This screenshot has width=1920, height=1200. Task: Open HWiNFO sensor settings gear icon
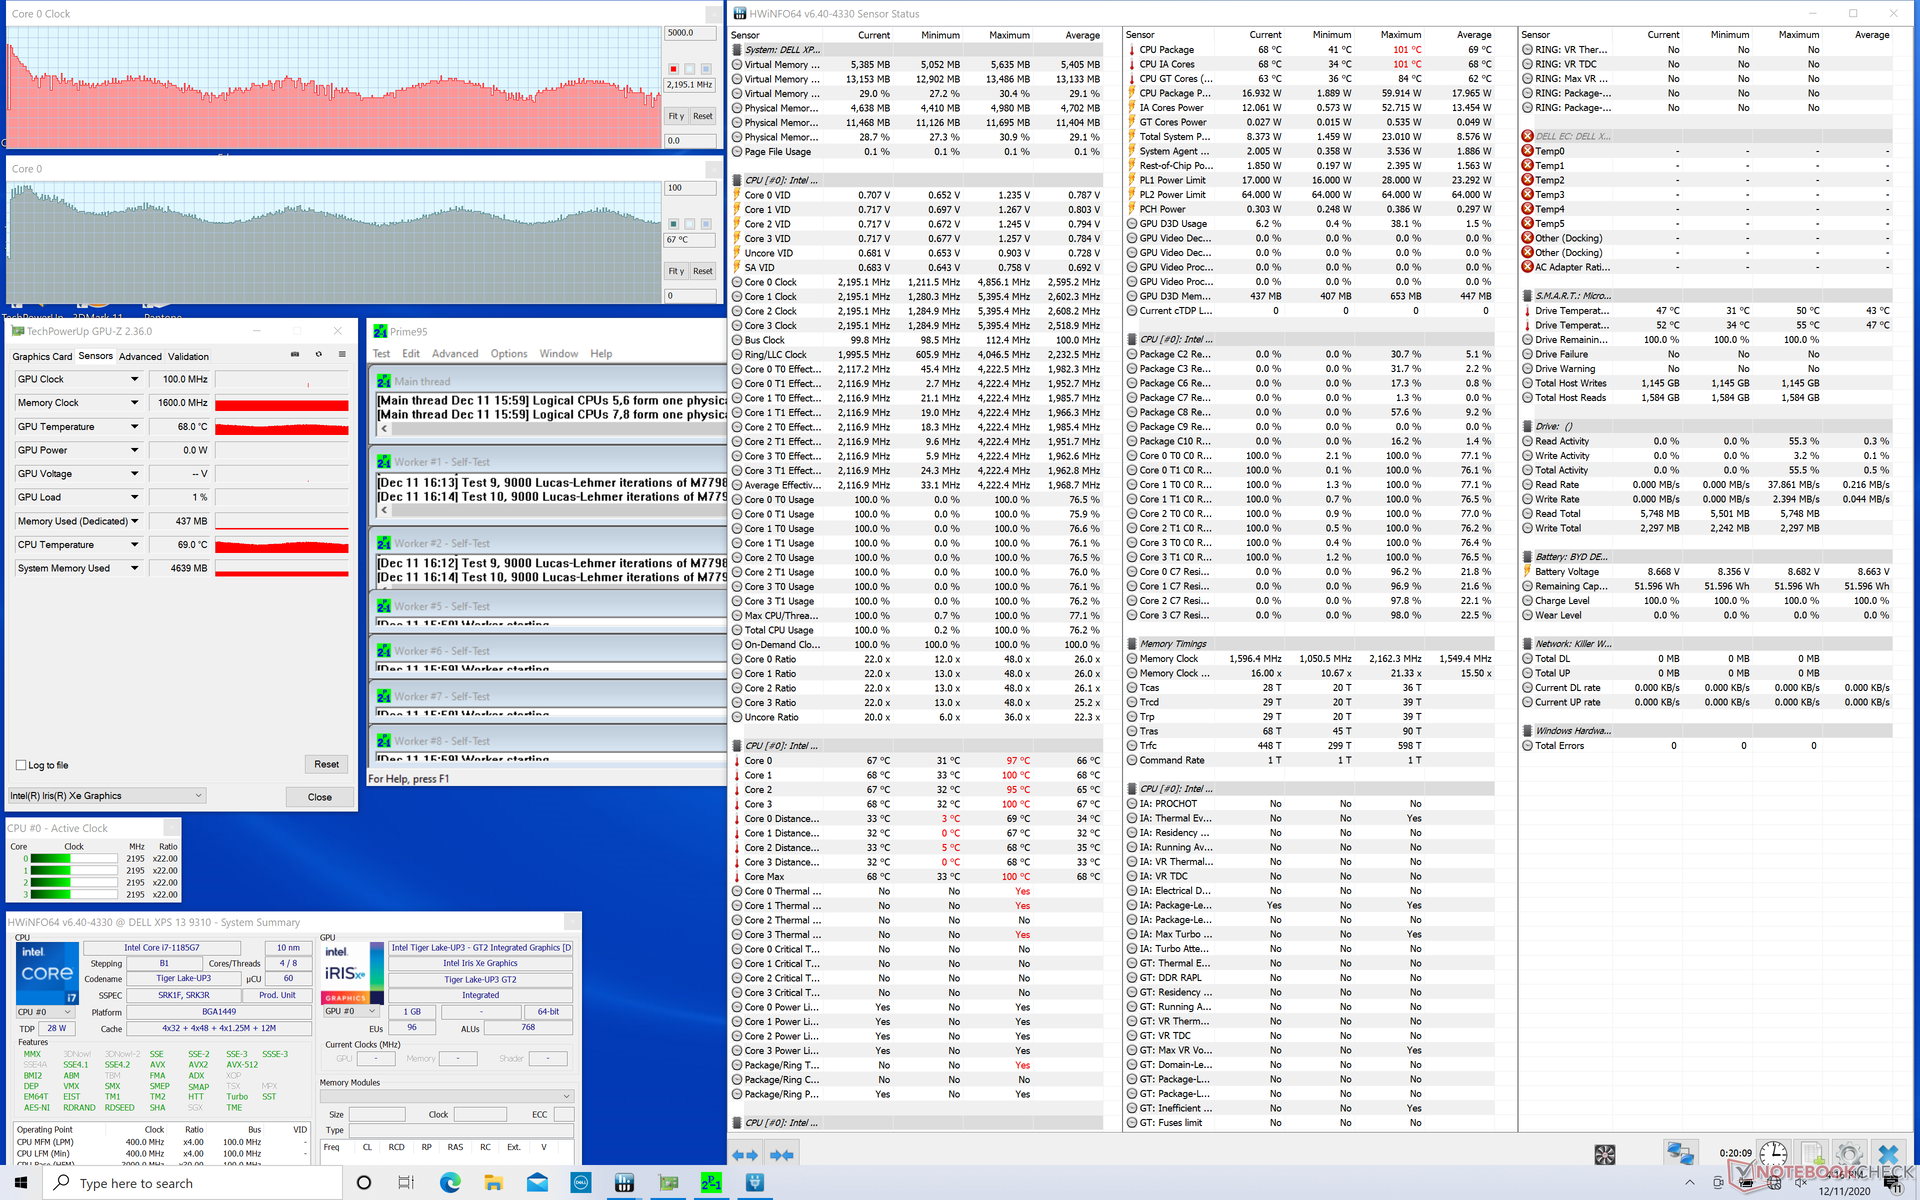(x=1848, y=1155)
